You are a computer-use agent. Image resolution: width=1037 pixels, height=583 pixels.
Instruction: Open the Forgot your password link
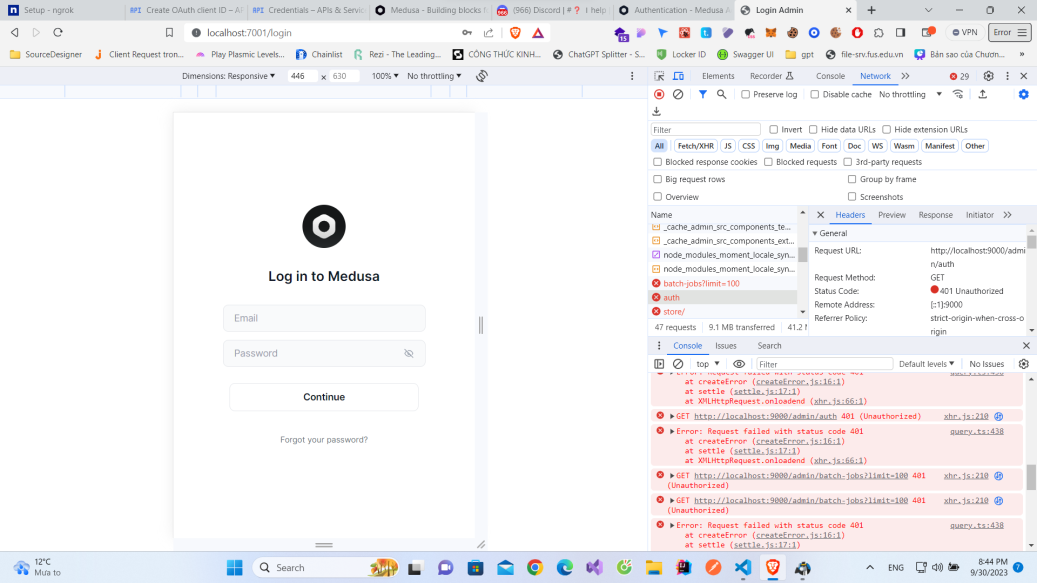click(323, 439)
